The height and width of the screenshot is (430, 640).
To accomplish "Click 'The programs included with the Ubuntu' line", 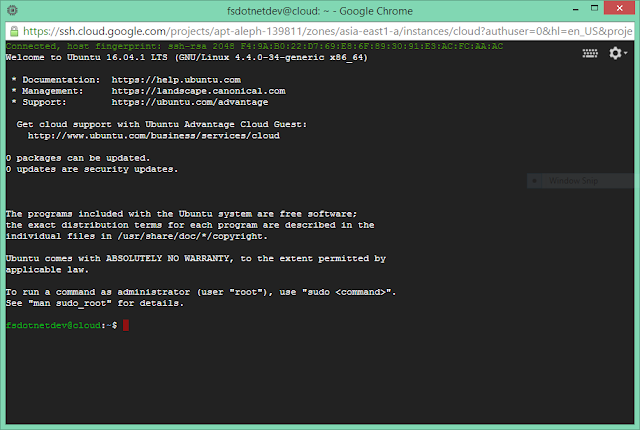I will pos(181,214).
